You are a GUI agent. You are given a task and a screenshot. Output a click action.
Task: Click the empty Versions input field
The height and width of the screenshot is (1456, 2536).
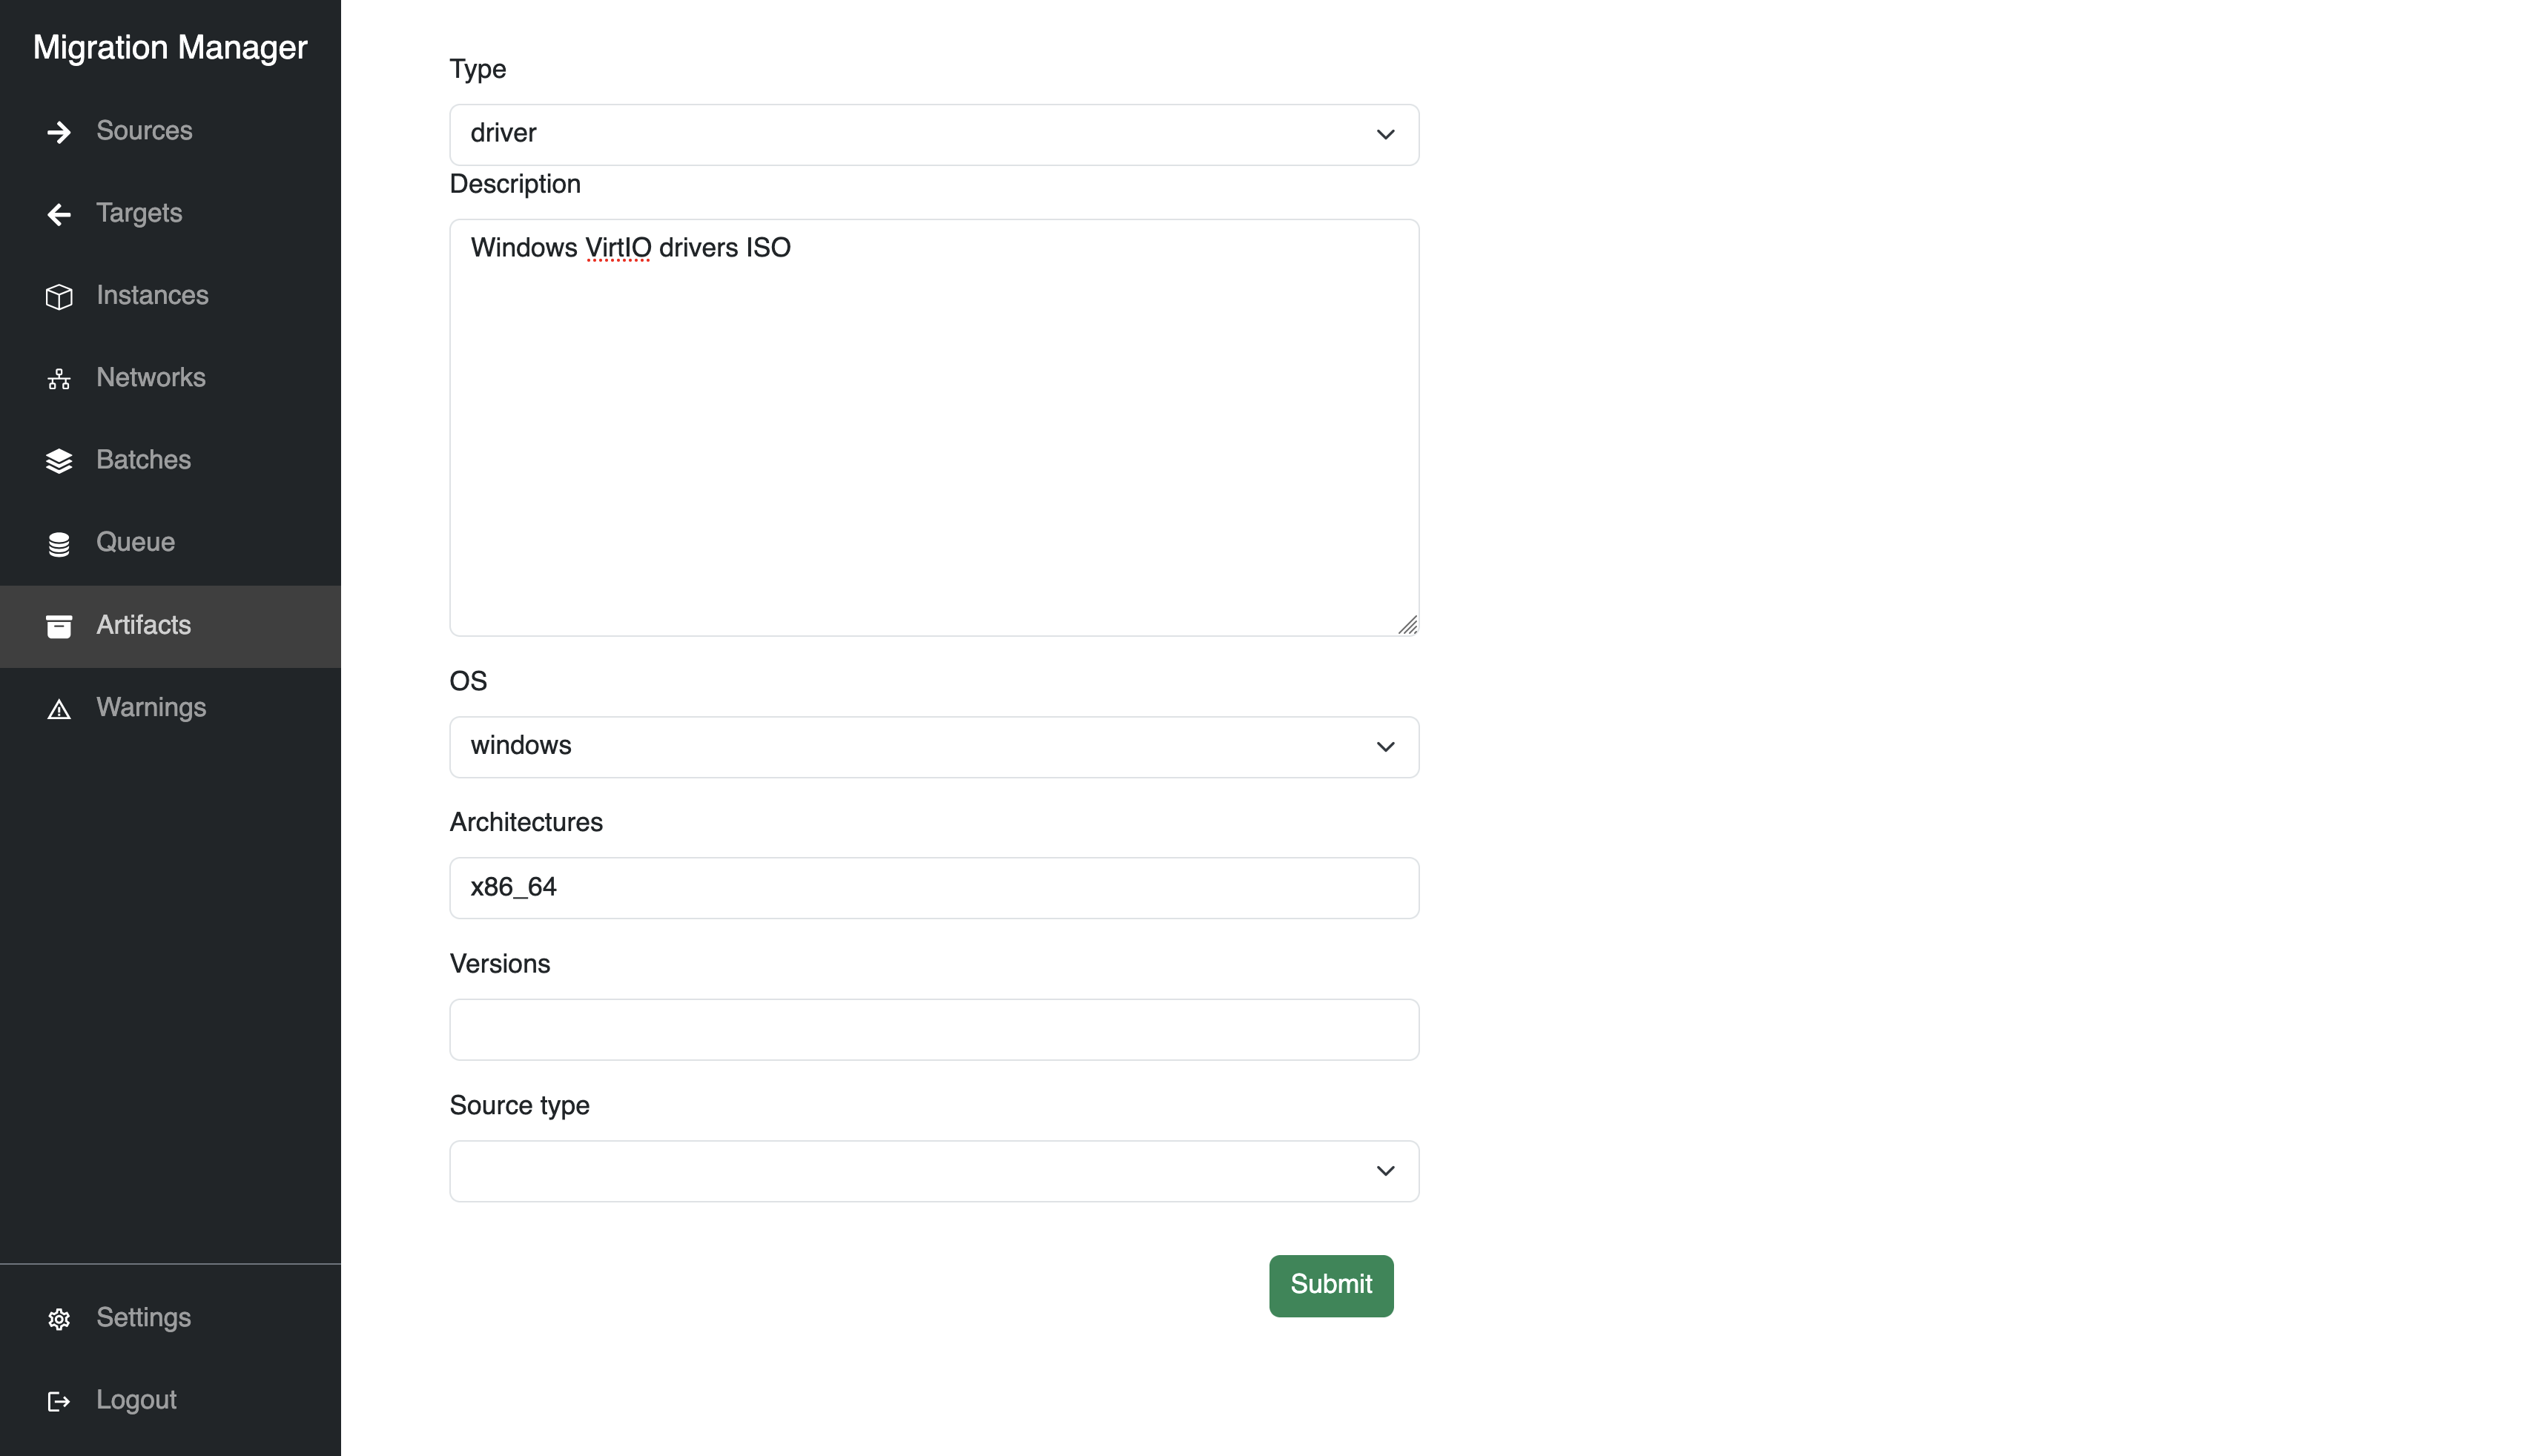coord(933,1029)
